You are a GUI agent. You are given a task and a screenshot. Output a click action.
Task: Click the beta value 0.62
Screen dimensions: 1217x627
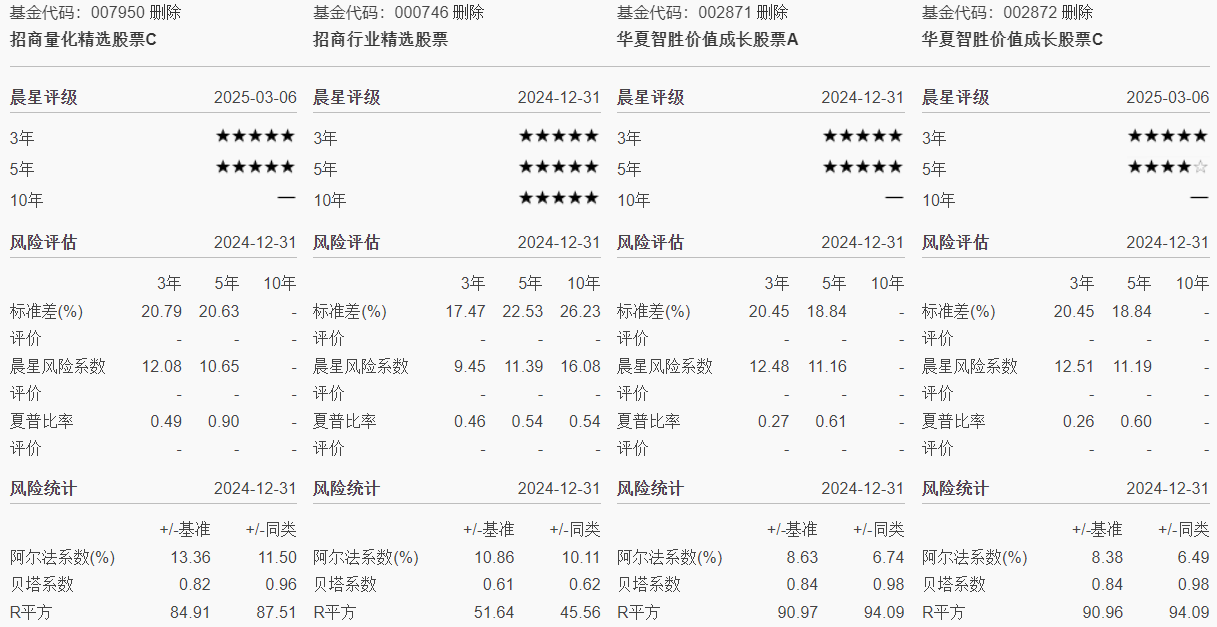tap(584, 585)
